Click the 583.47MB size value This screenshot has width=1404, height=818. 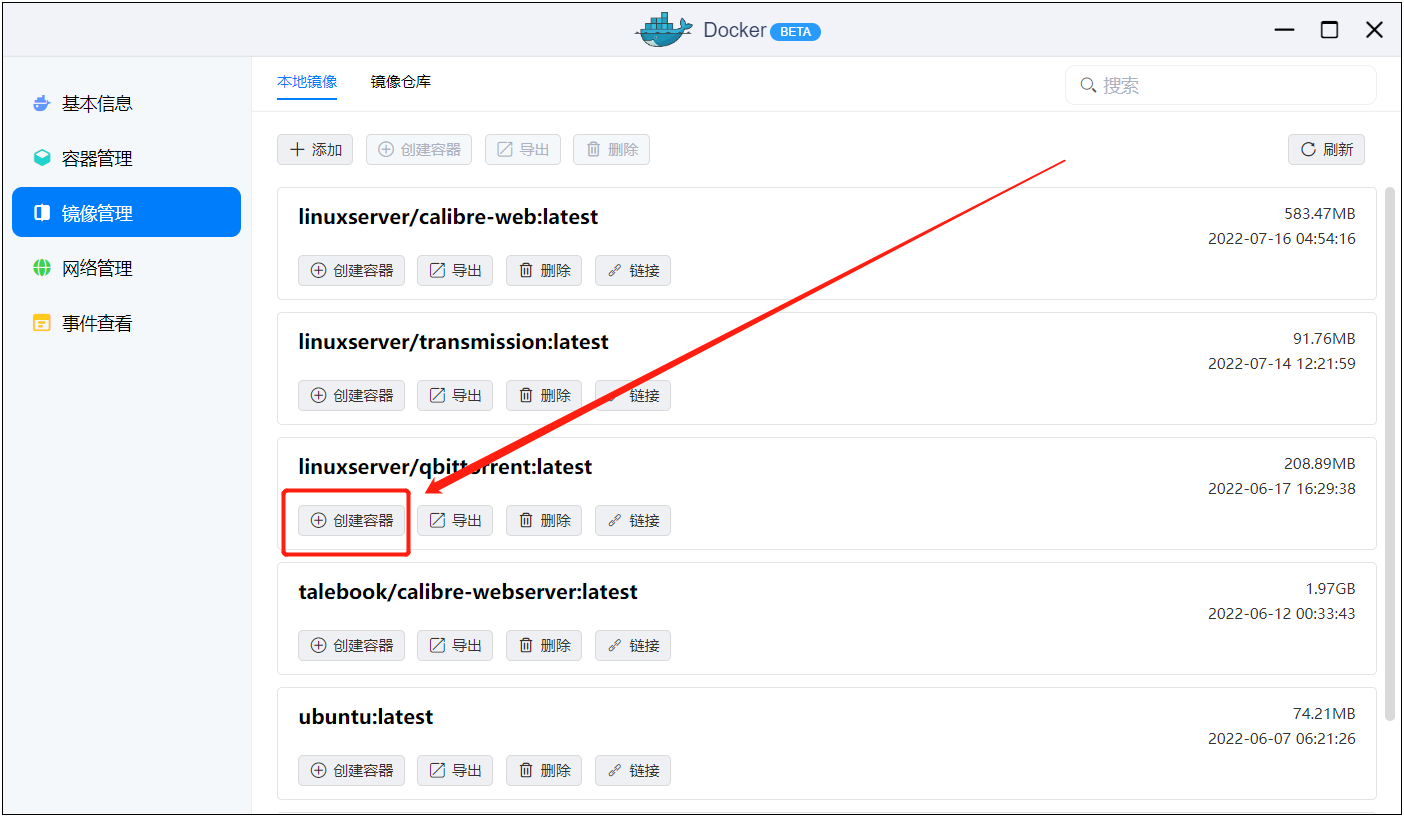point(1320,214)
